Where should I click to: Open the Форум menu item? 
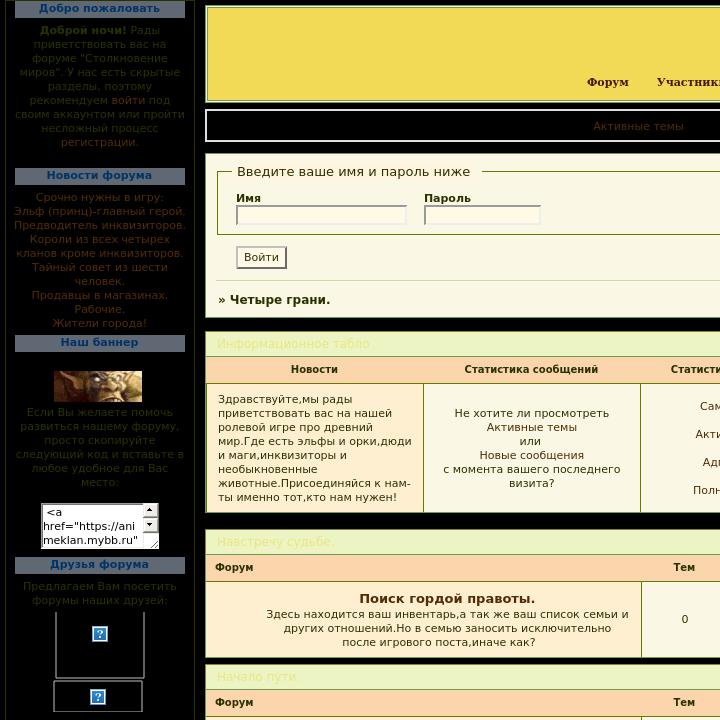pos(607,82)
